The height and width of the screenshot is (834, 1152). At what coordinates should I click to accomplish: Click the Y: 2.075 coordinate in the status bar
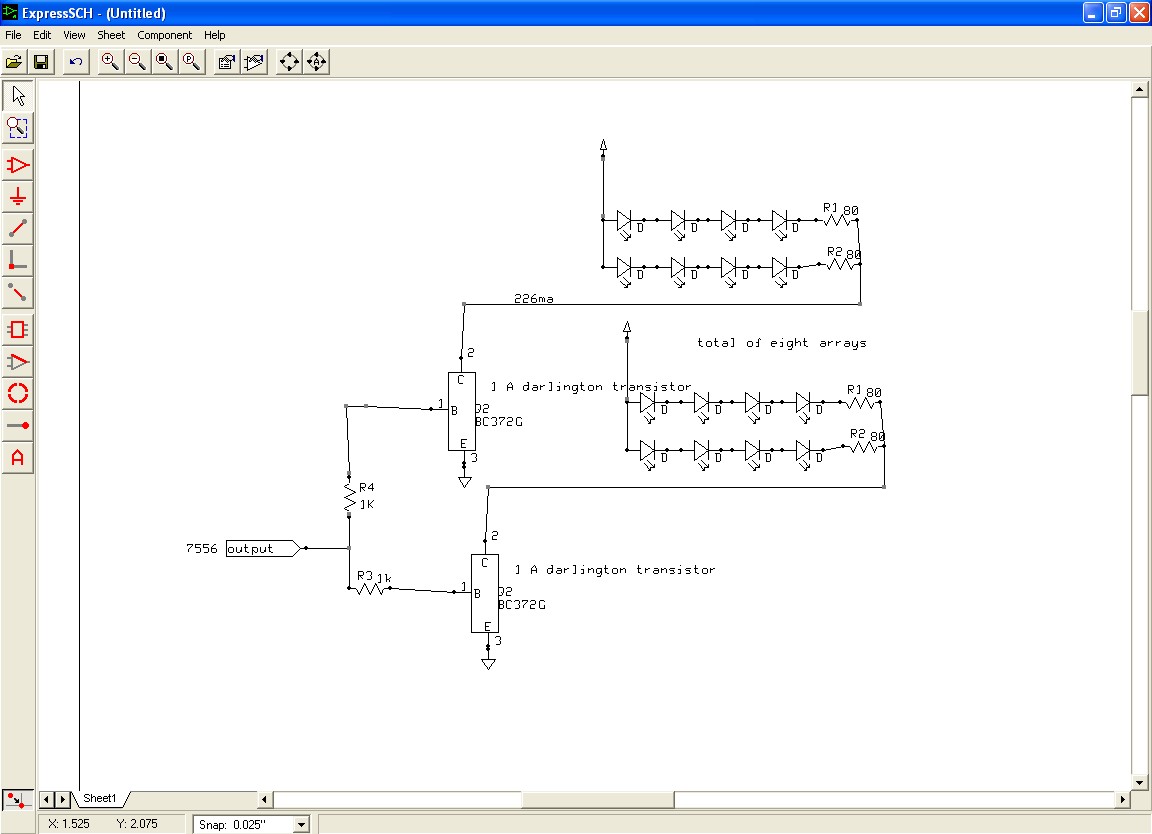tap(137, 824)
